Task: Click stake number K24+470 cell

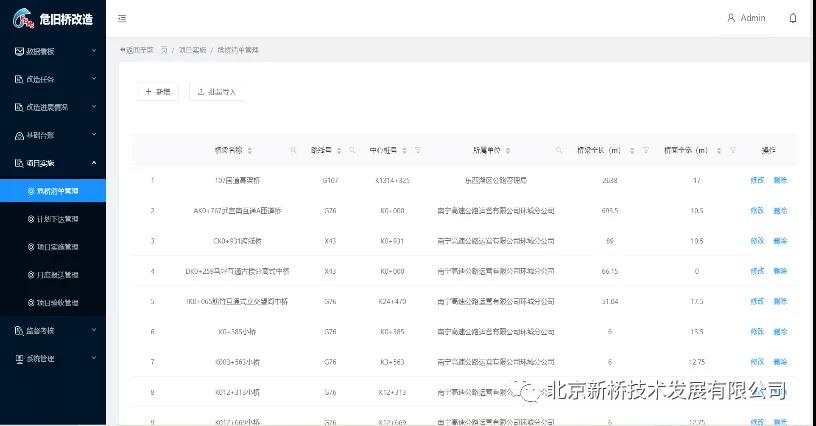Action: pos(392,301)
